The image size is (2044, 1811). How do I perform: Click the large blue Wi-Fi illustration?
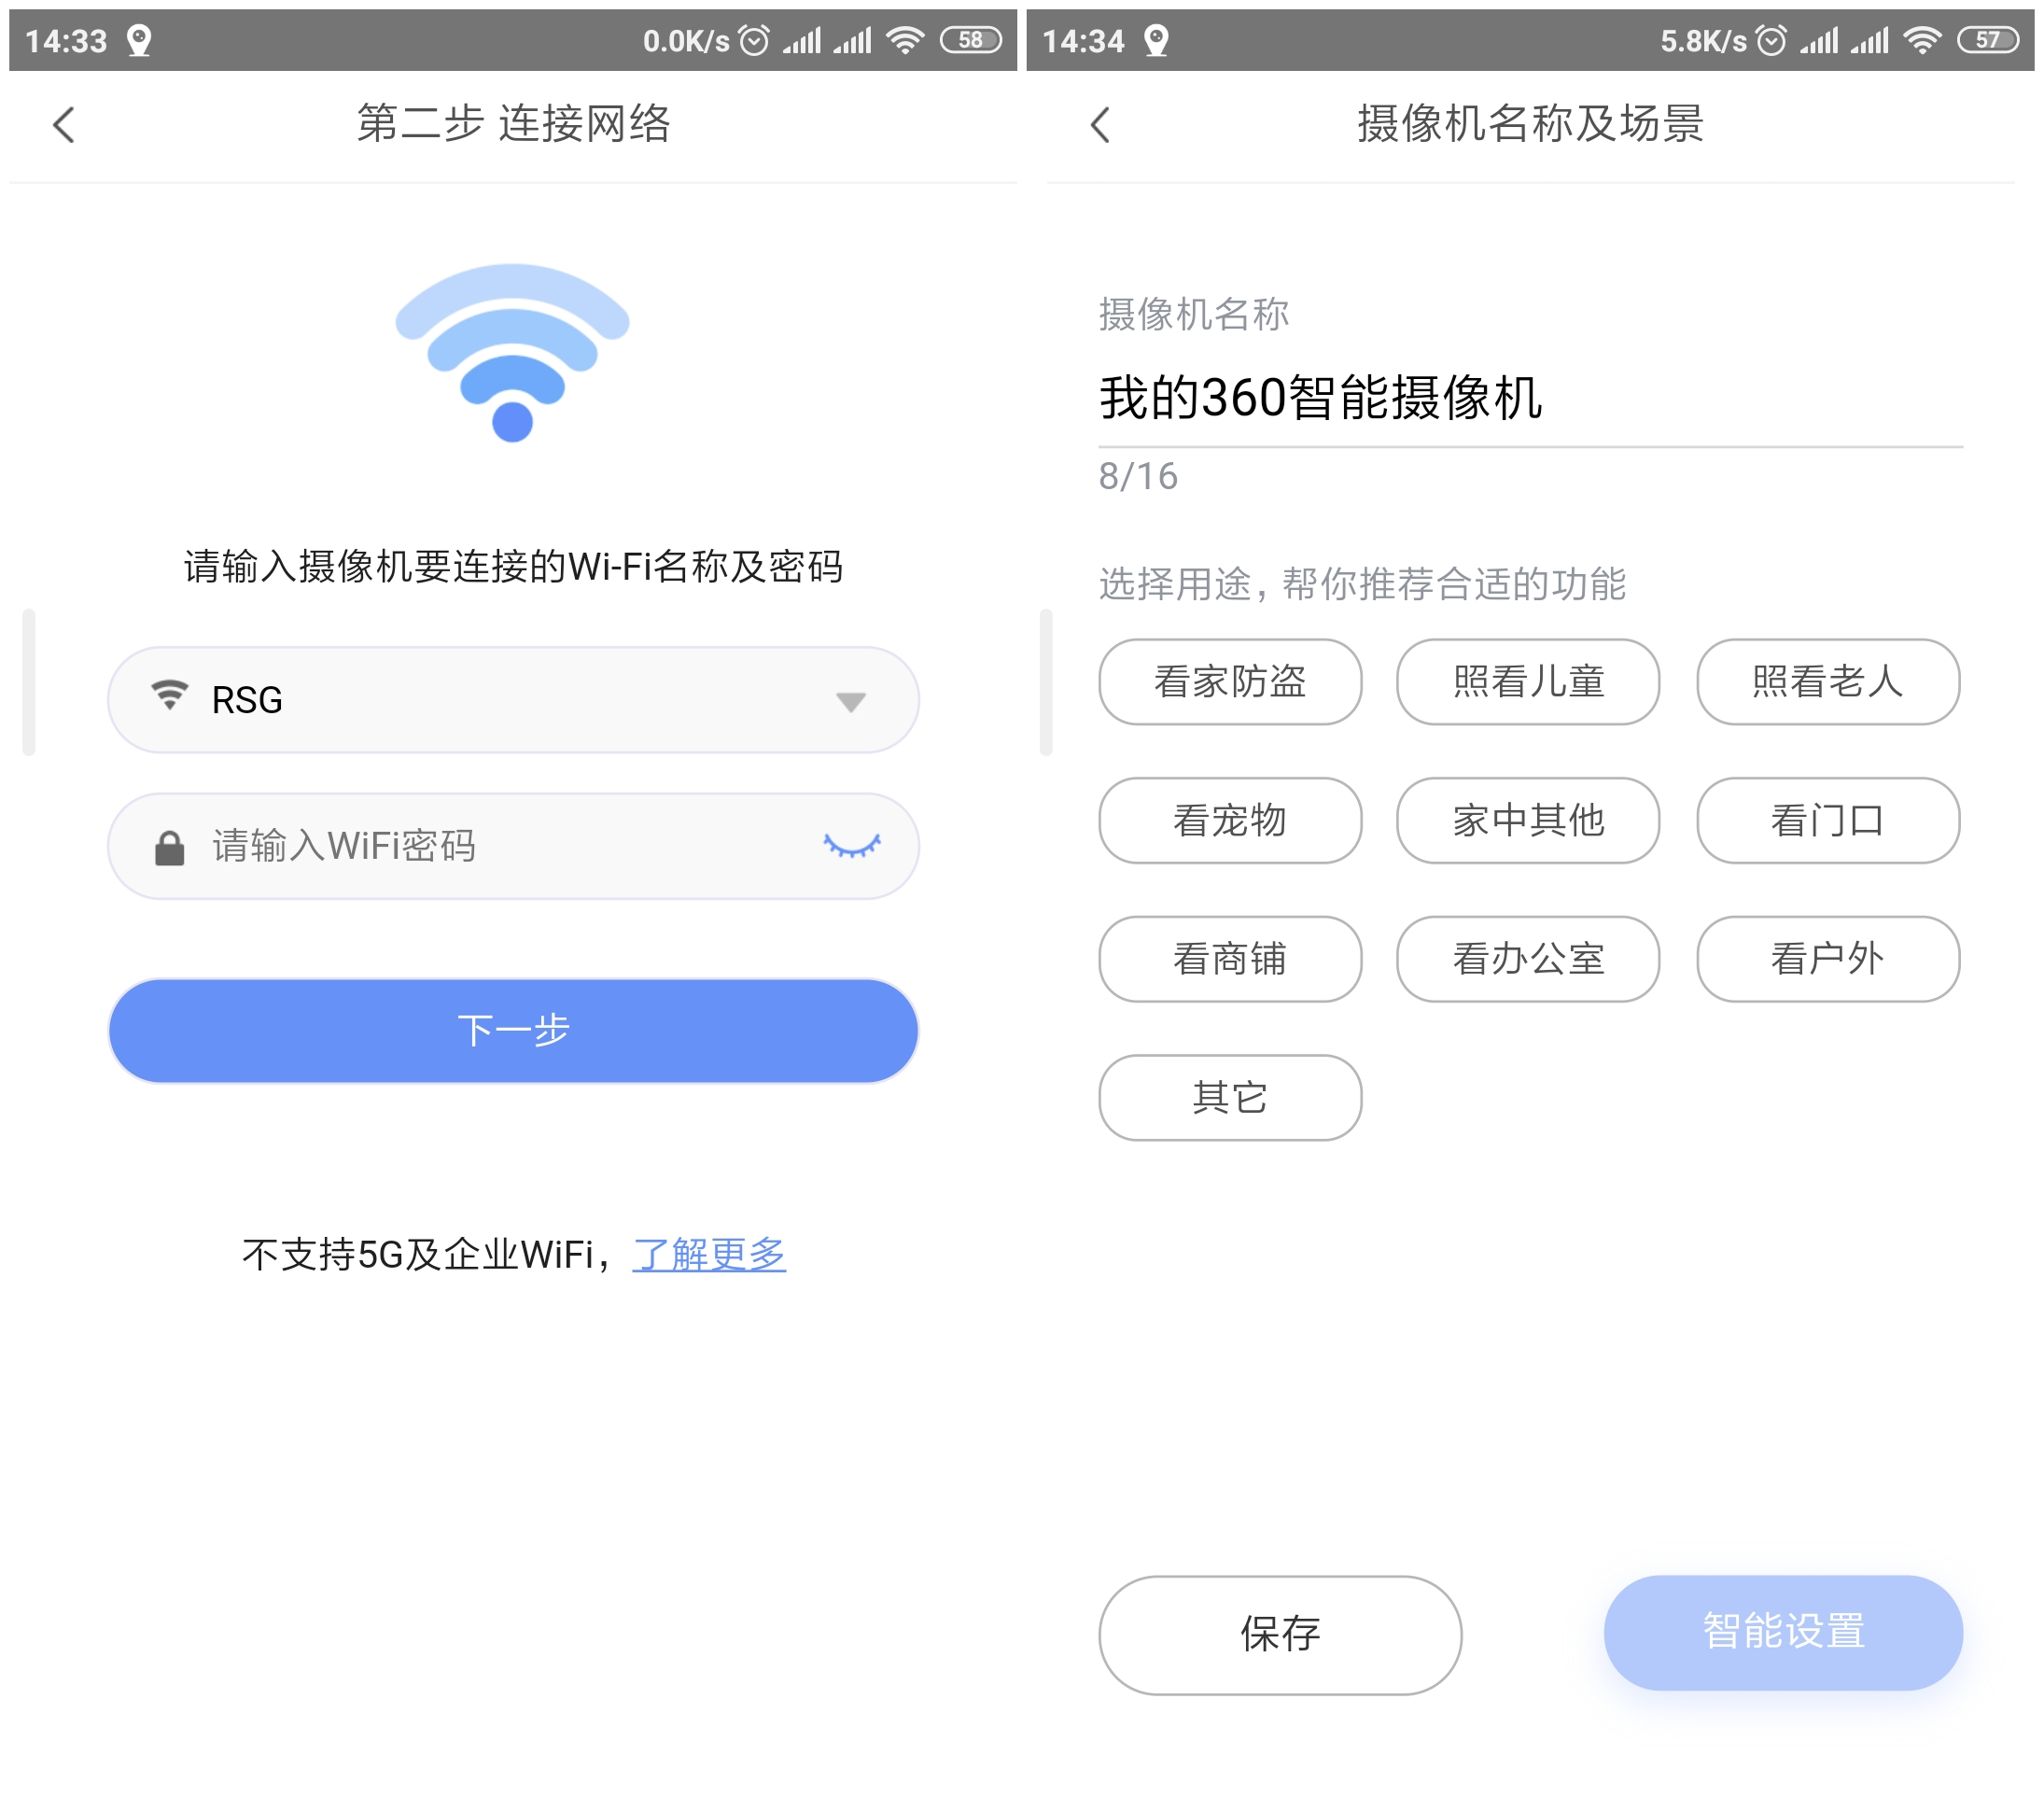(512, 353)
